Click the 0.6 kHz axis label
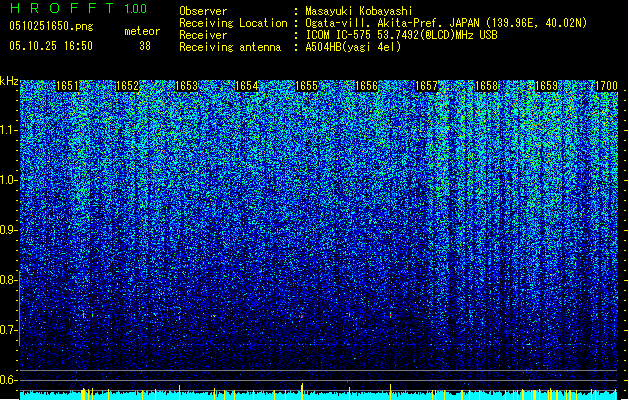 tap(8, 380)
